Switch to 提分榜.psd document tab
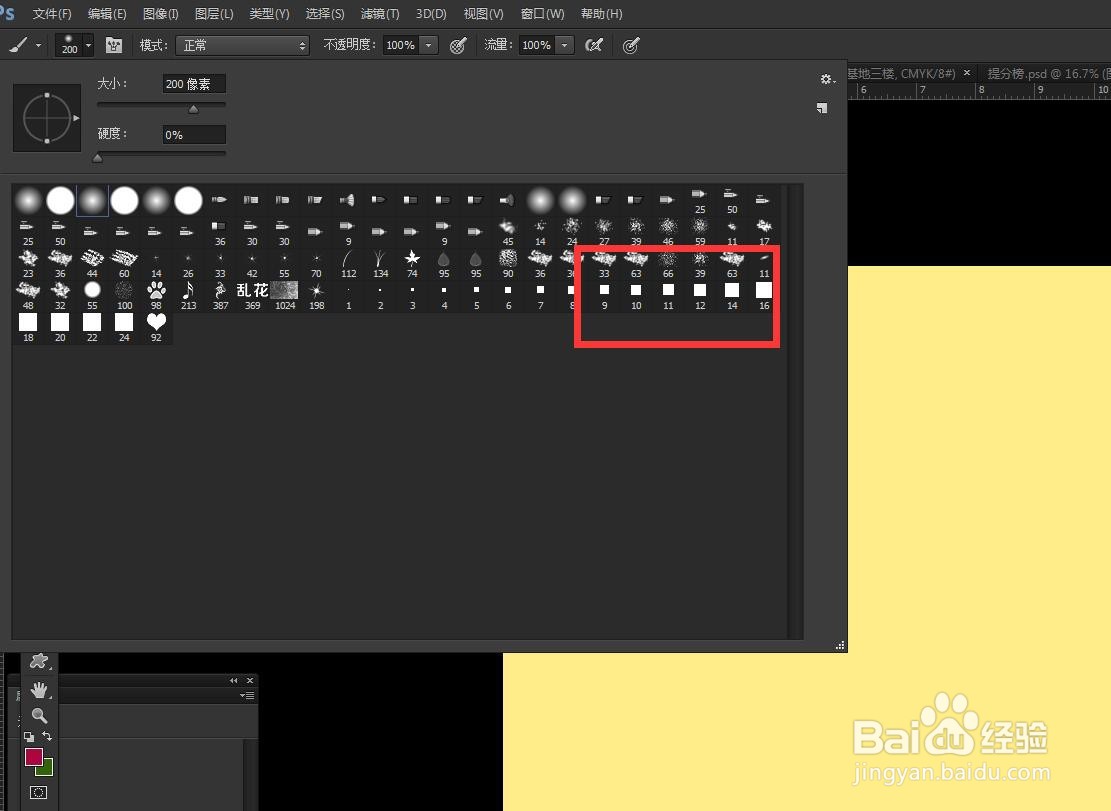The width and height of the screenshot is (1111, 811). 1048,73
